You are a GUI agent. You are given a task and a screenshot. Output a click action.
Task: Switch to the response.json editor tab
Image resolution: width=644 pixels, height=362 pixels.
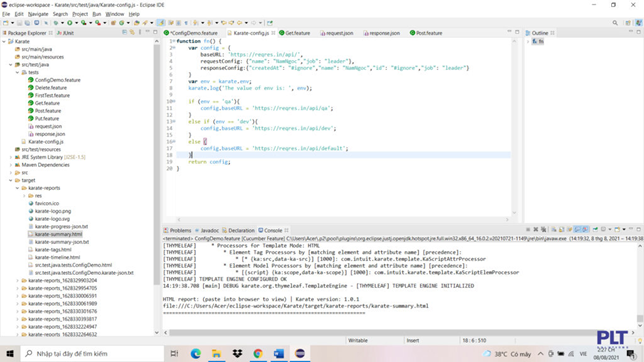click(x=382, y=33)
